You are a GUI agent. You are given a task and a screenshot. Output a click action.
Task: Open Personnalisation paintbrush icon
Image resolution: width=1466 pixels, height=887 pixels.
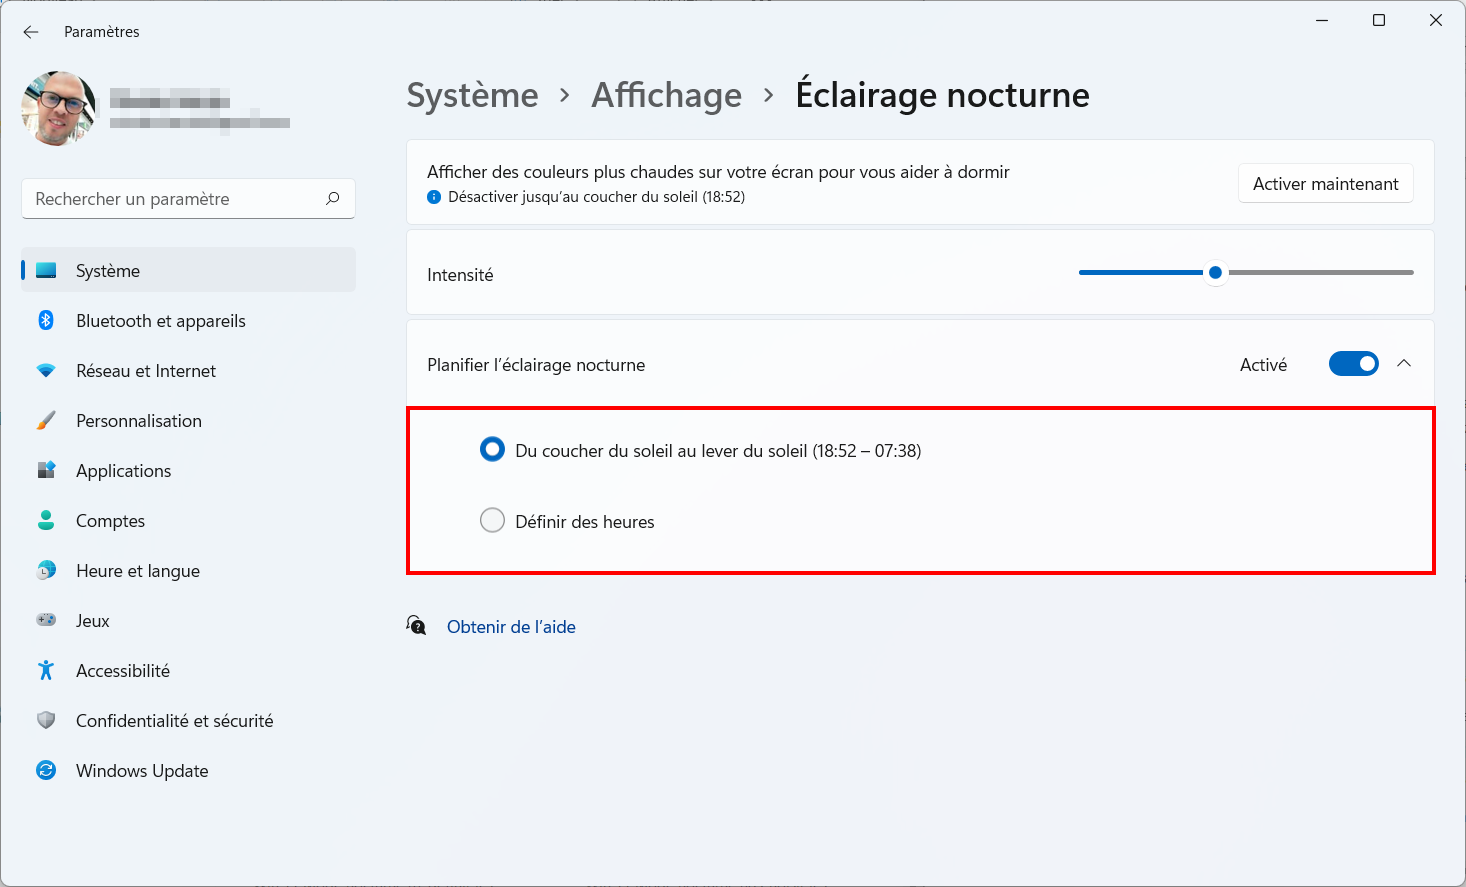(x=46, y=420)
